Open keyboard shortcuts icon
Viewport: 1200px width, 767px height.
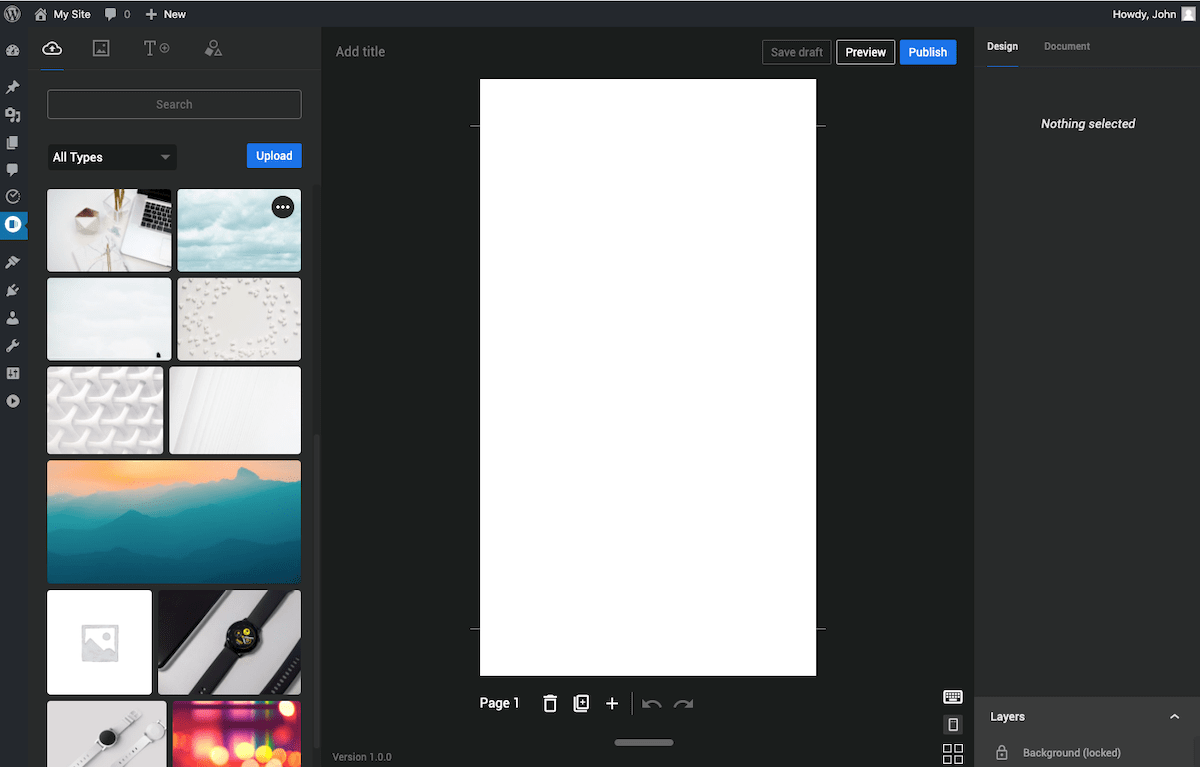tap(952, 697)
